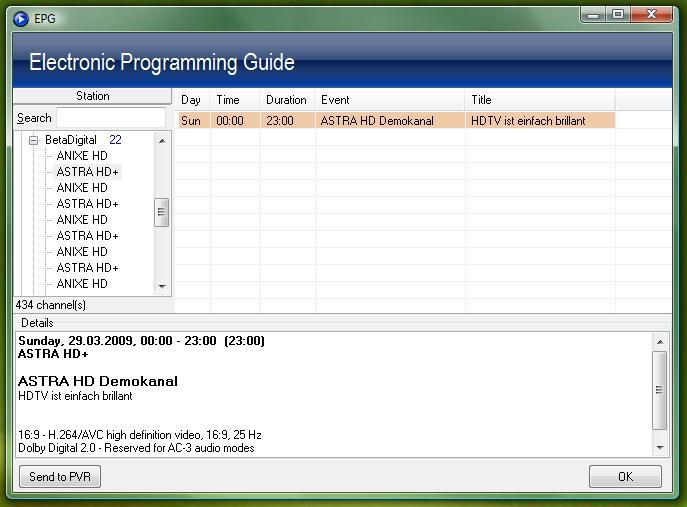Click the details pane scroll down arrow
This screenshot has height=507, width=687.
coord(660,448)
